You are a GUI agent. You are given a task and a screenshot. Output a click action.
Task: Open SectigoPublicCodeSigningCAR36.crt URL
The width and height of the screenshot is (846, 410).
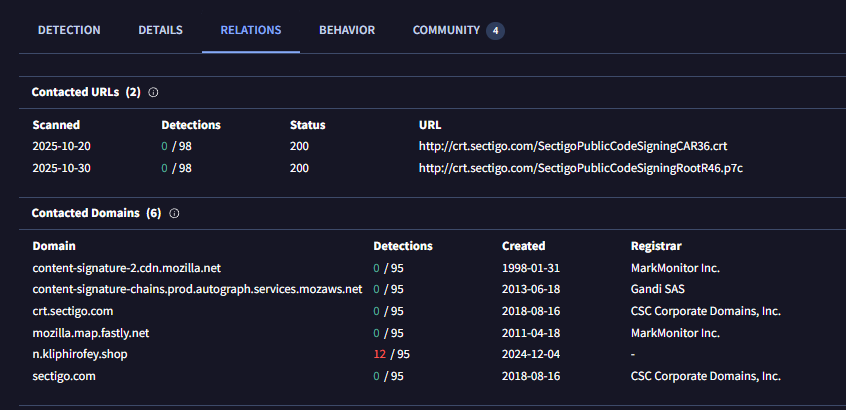point(573,146)
